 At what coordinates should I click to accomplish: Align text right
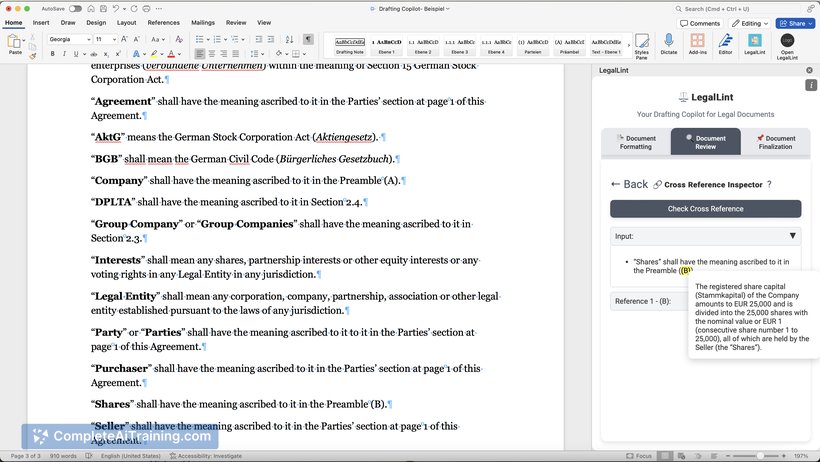click(x=224, y=54)
